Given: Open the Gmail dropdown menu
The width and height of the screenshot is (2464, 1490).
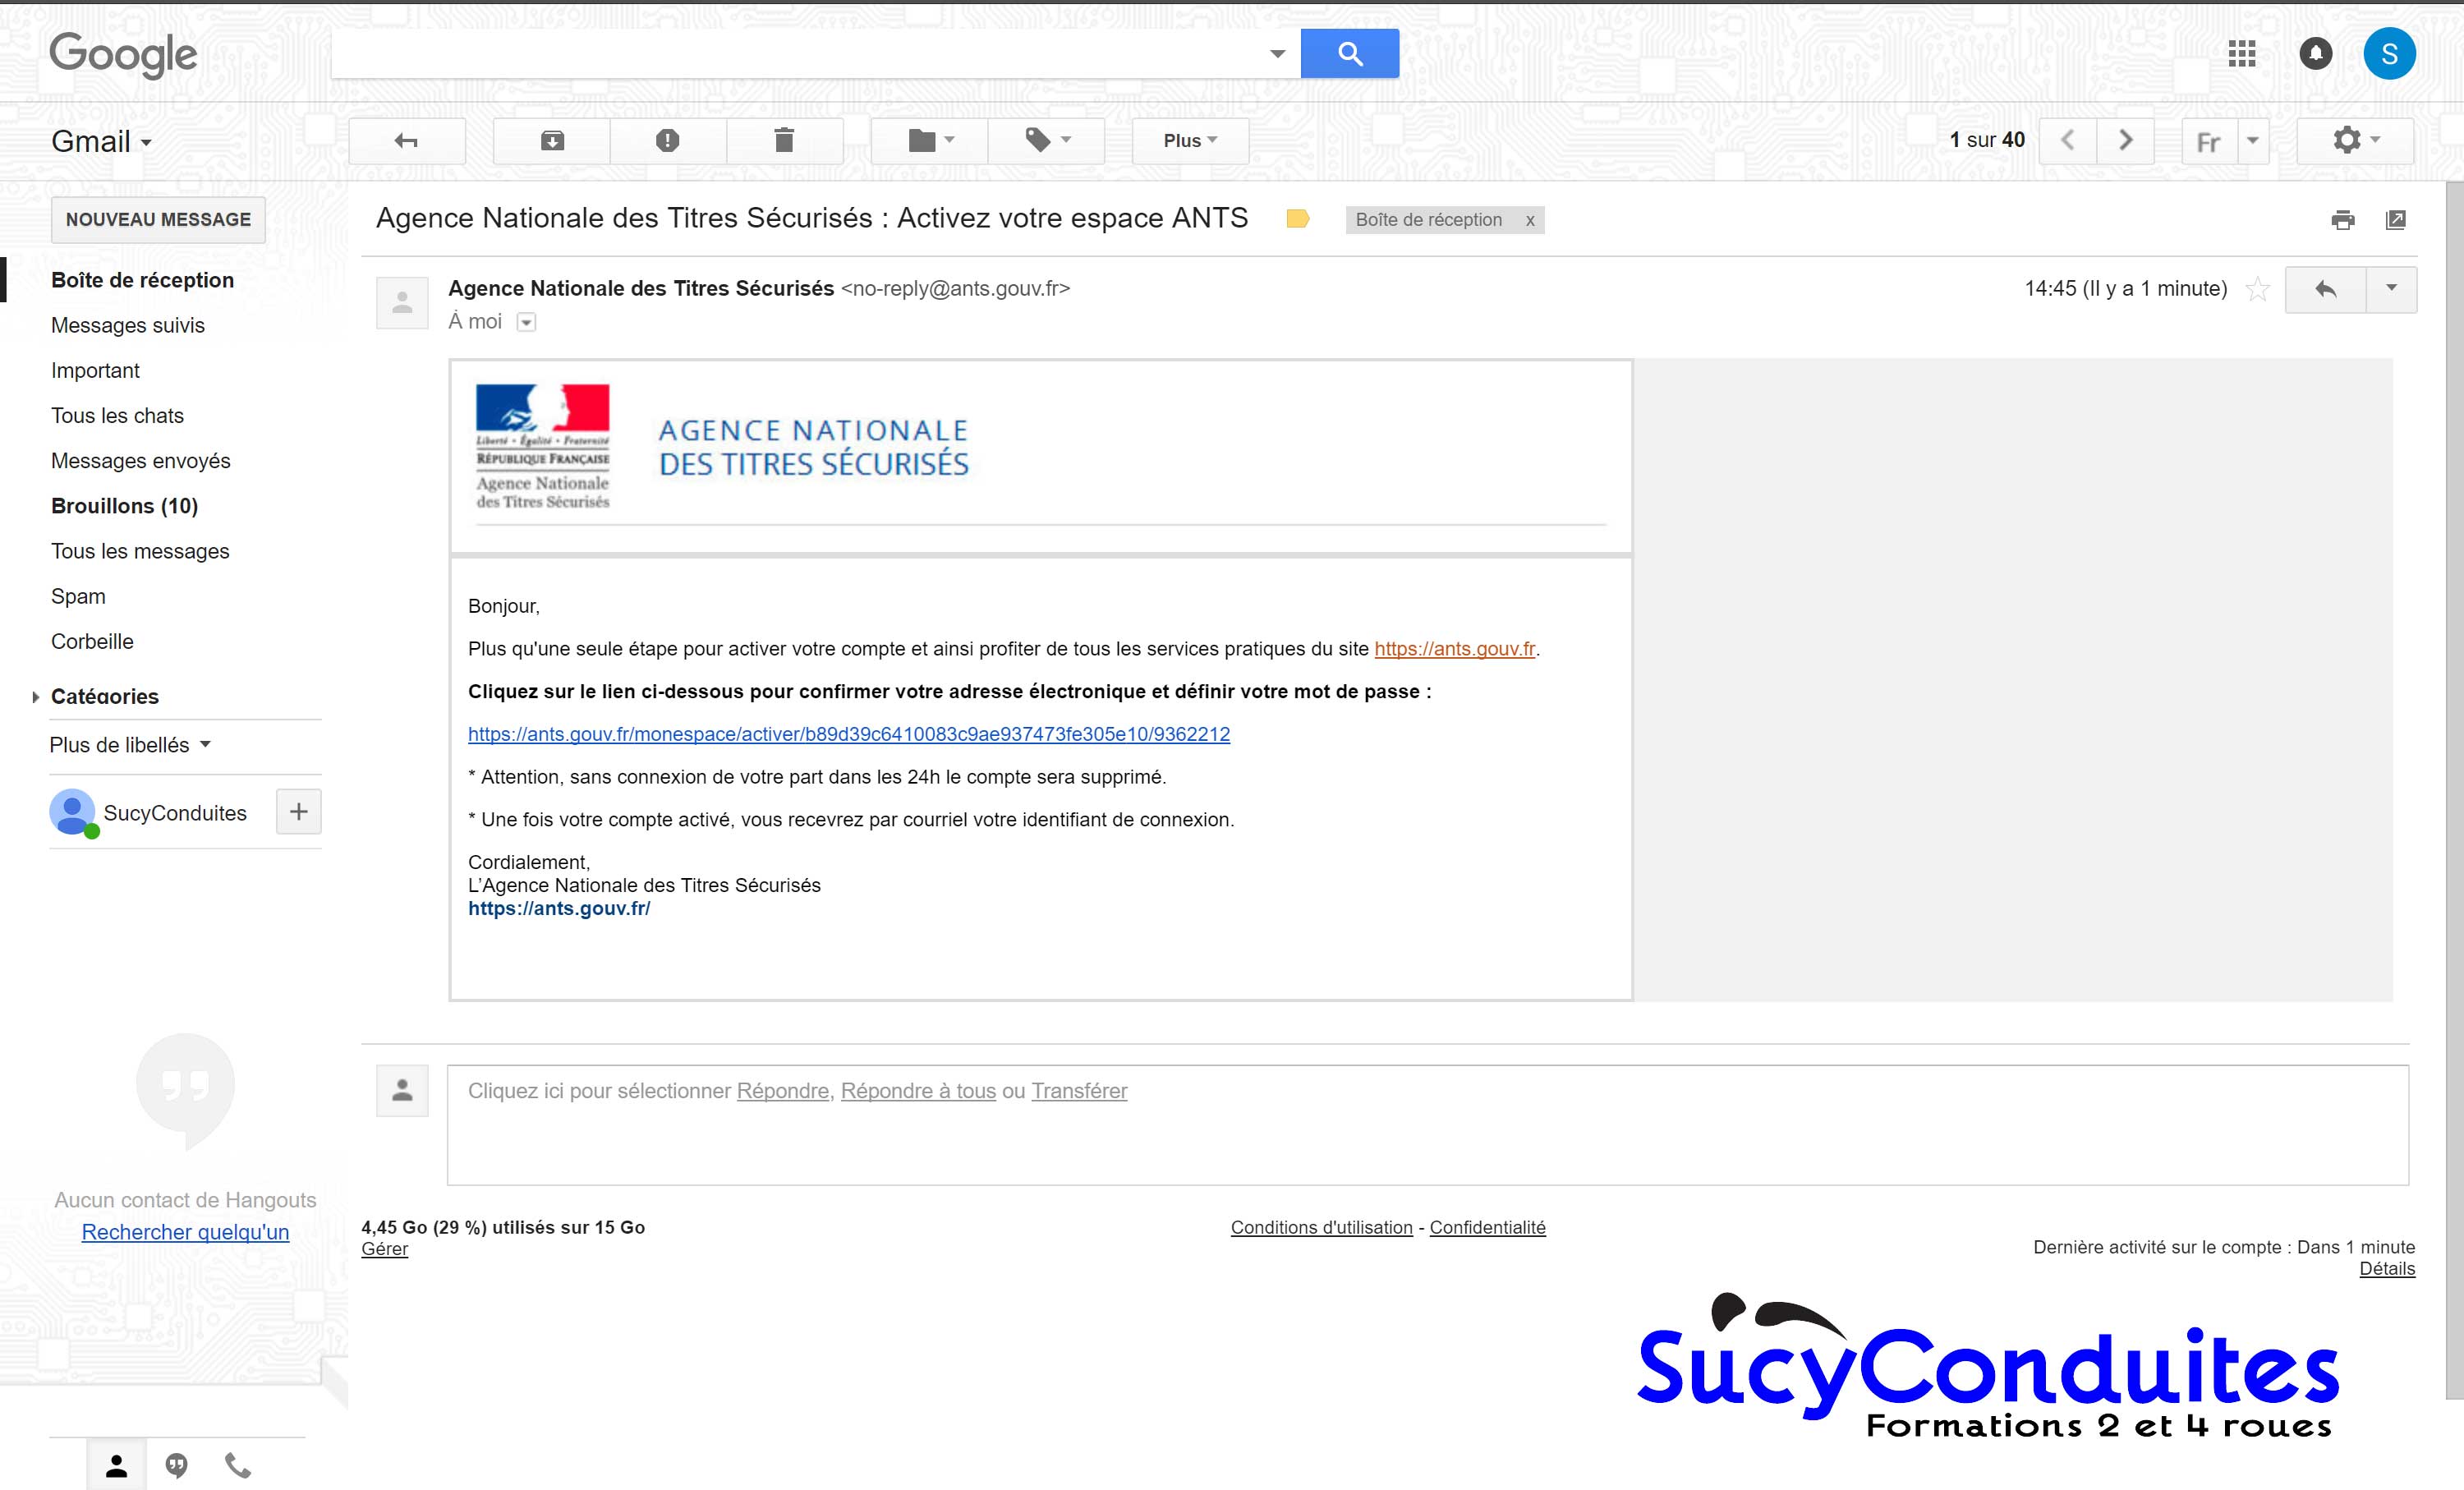Looking at the screenshot, I should [x=102, y=142].
